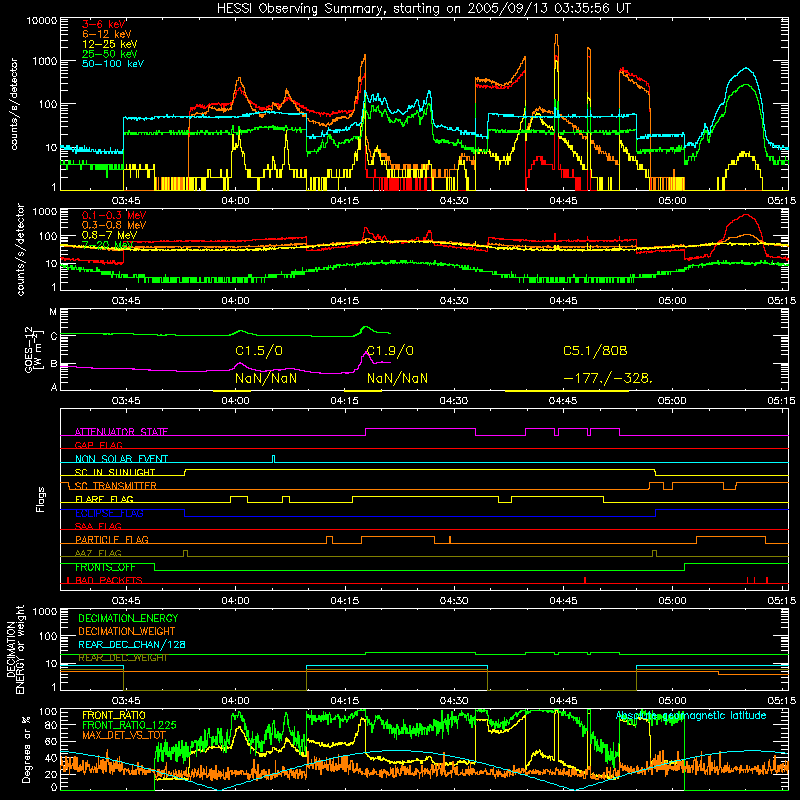Select the 25-50 keV legend label

point(110,54)
